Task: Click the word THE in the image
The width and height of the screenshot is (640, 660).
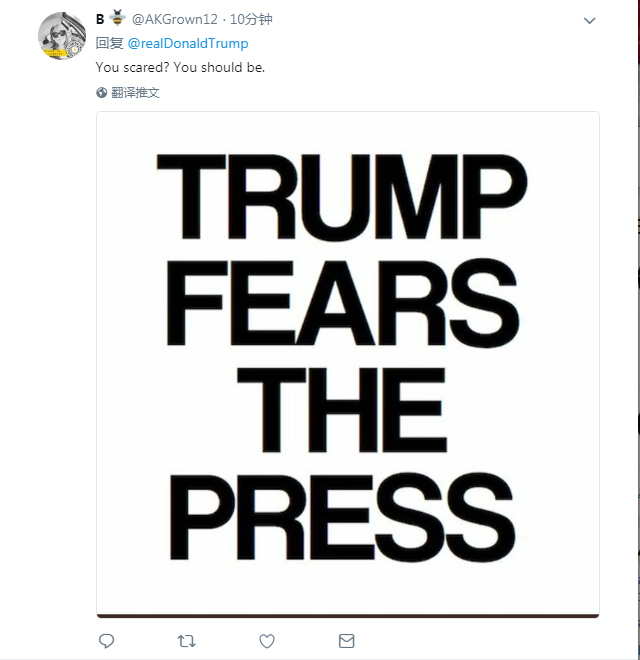Action: pos(341,410)
